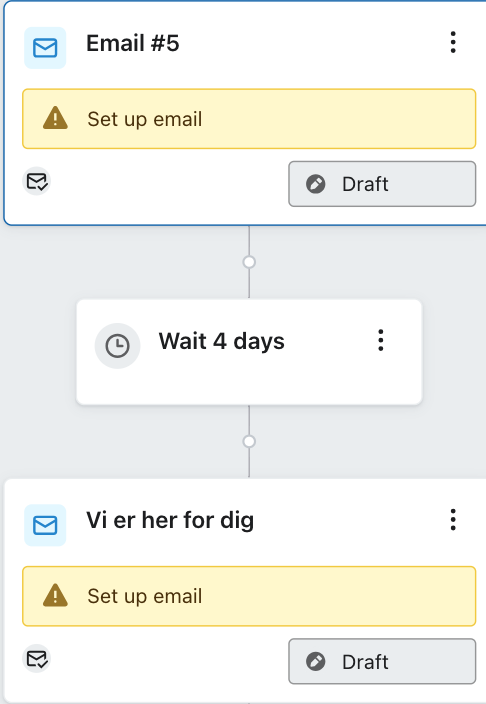Click the pencil icon in Email #5 Draft badge
The image size is (486, 704).
[x=316, y=184]
